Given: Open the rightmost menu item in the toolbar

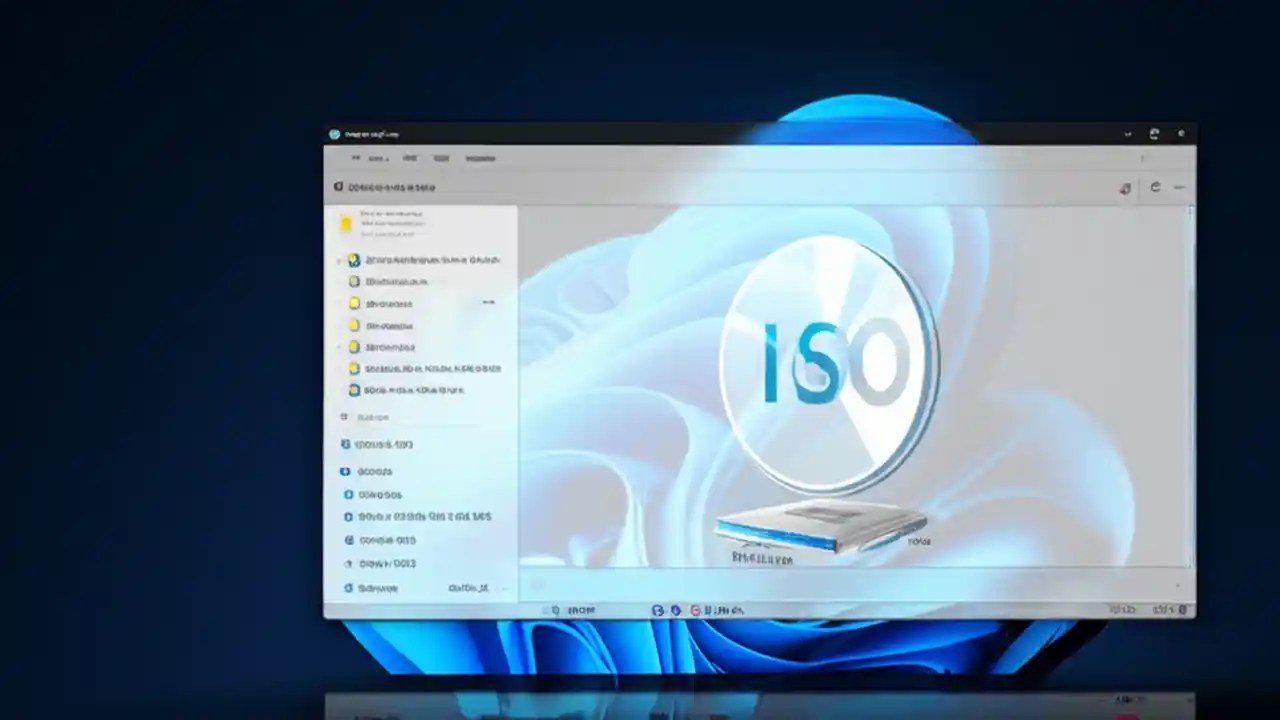Looking at the screenshot, I should 480,158.
